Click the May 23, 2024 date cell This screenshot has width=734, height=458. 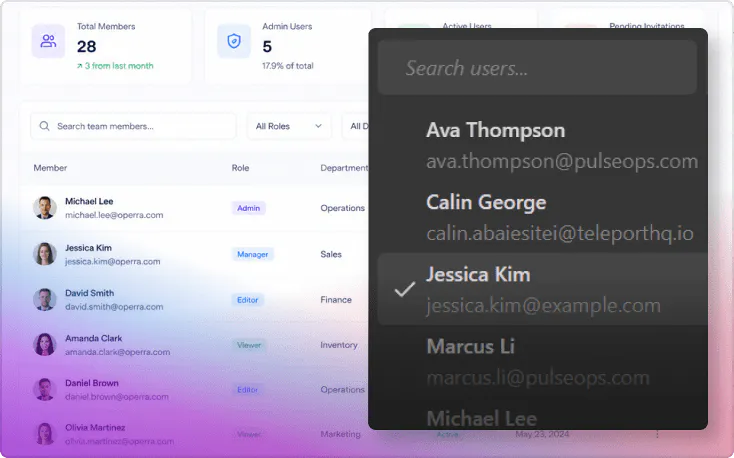point(542,434)
